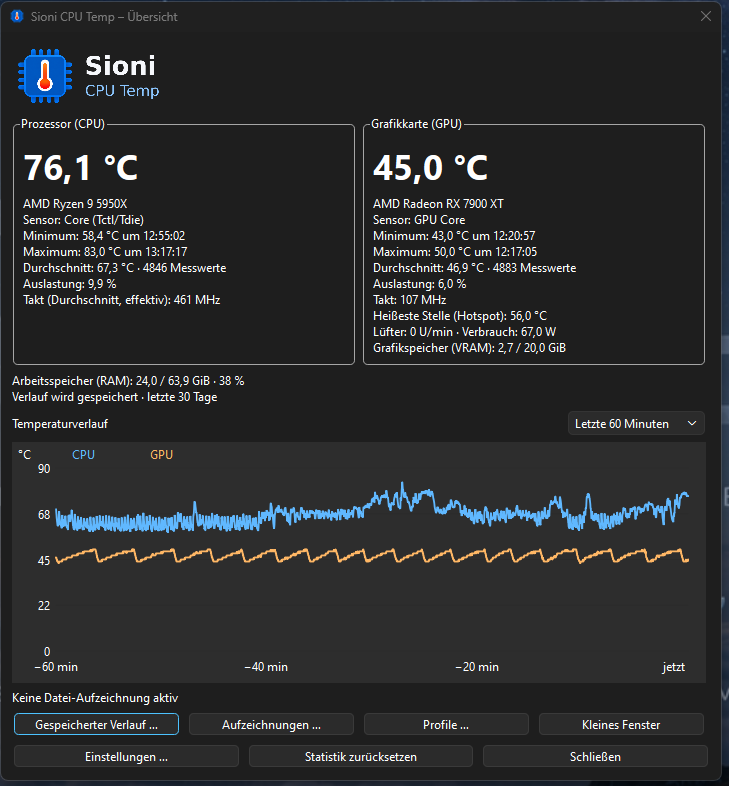Image resolution: width=729 pixels, height=786 pixels.
Task: Switch to 'Kleines Fenster' compact mode
Action: pyautogui.click(x=621, y=724)
